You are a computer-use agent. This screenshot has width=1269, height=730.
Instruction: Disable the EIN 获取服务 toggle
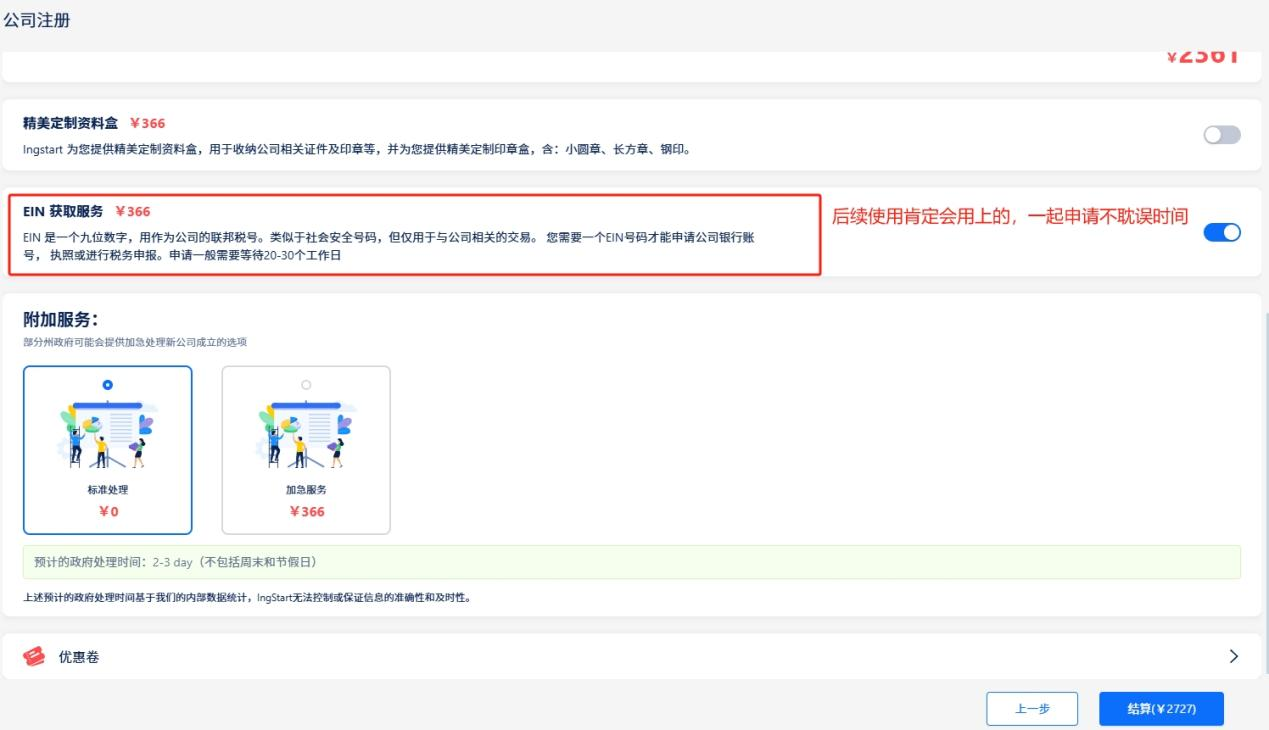tap(1222, 232)
